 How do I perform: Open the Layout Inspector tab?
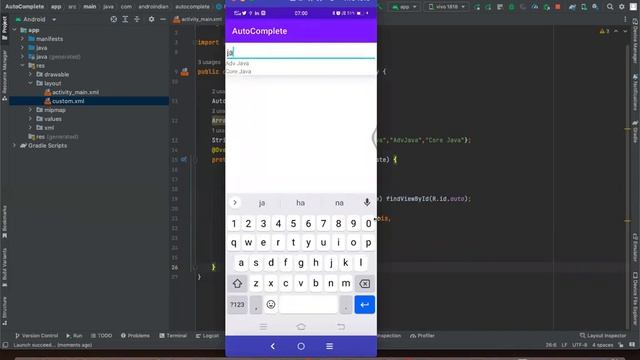[603, 336]
